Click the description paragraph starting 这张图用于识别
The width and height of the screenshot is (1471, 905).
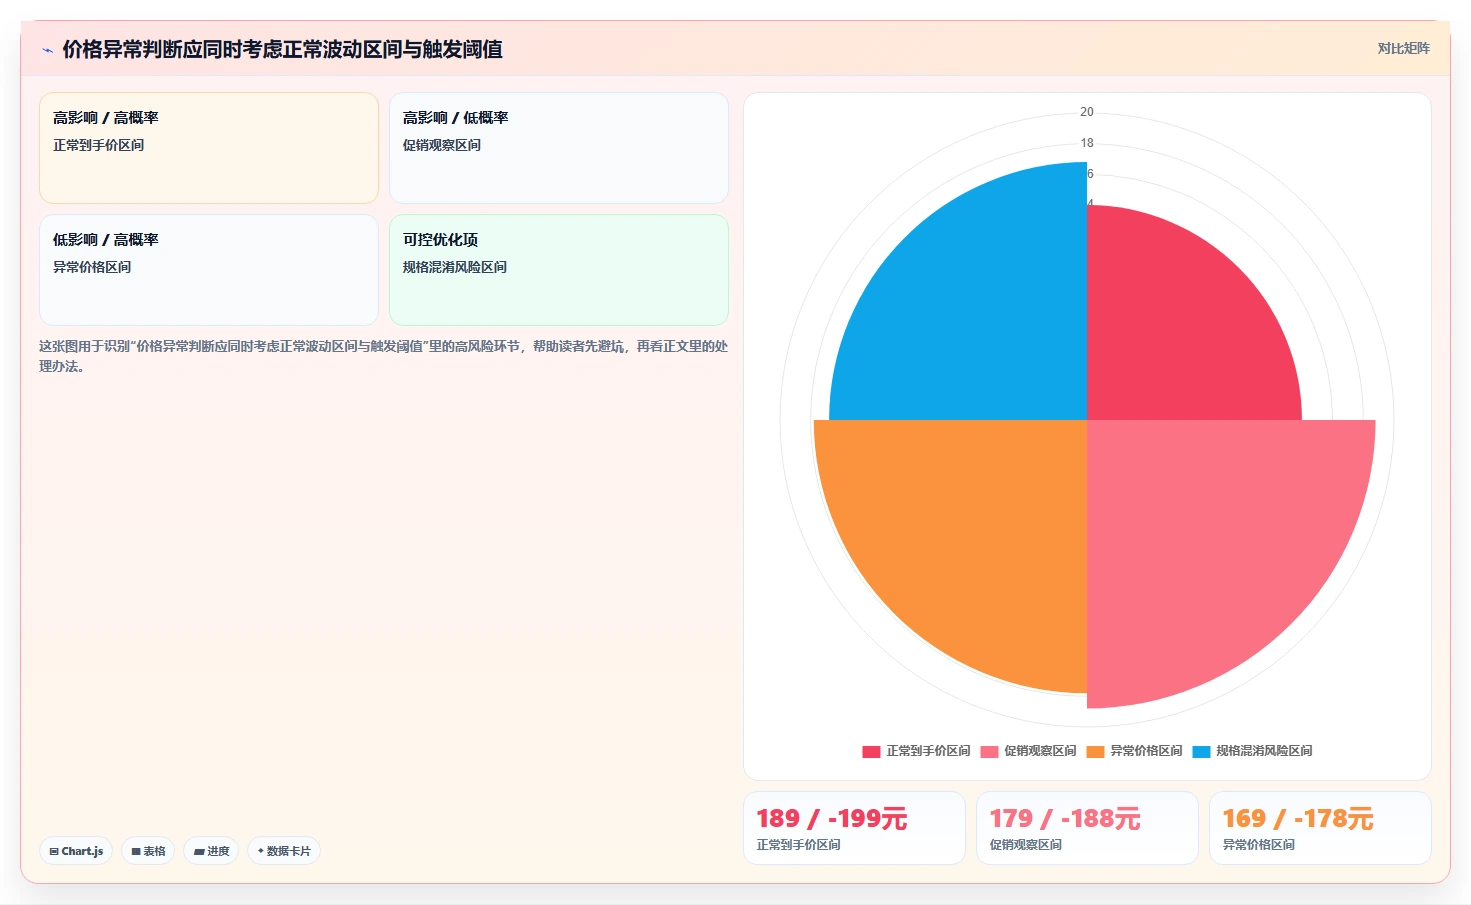click(383, 356)
